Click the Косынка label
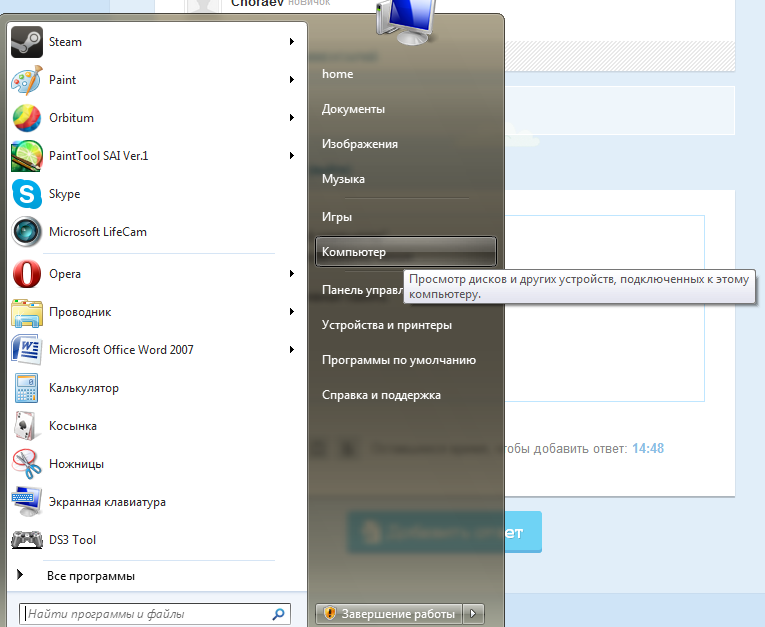The height and width of the screenshot is (627, 765). (73, 426)
